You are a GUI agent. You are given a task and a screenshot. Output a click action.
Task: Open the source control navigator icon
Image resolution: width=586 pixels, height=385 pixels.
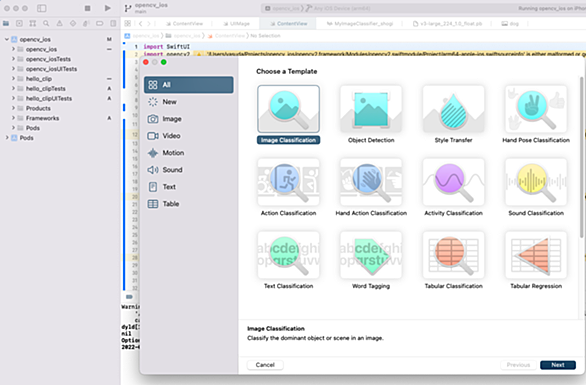tap(19, 24)
